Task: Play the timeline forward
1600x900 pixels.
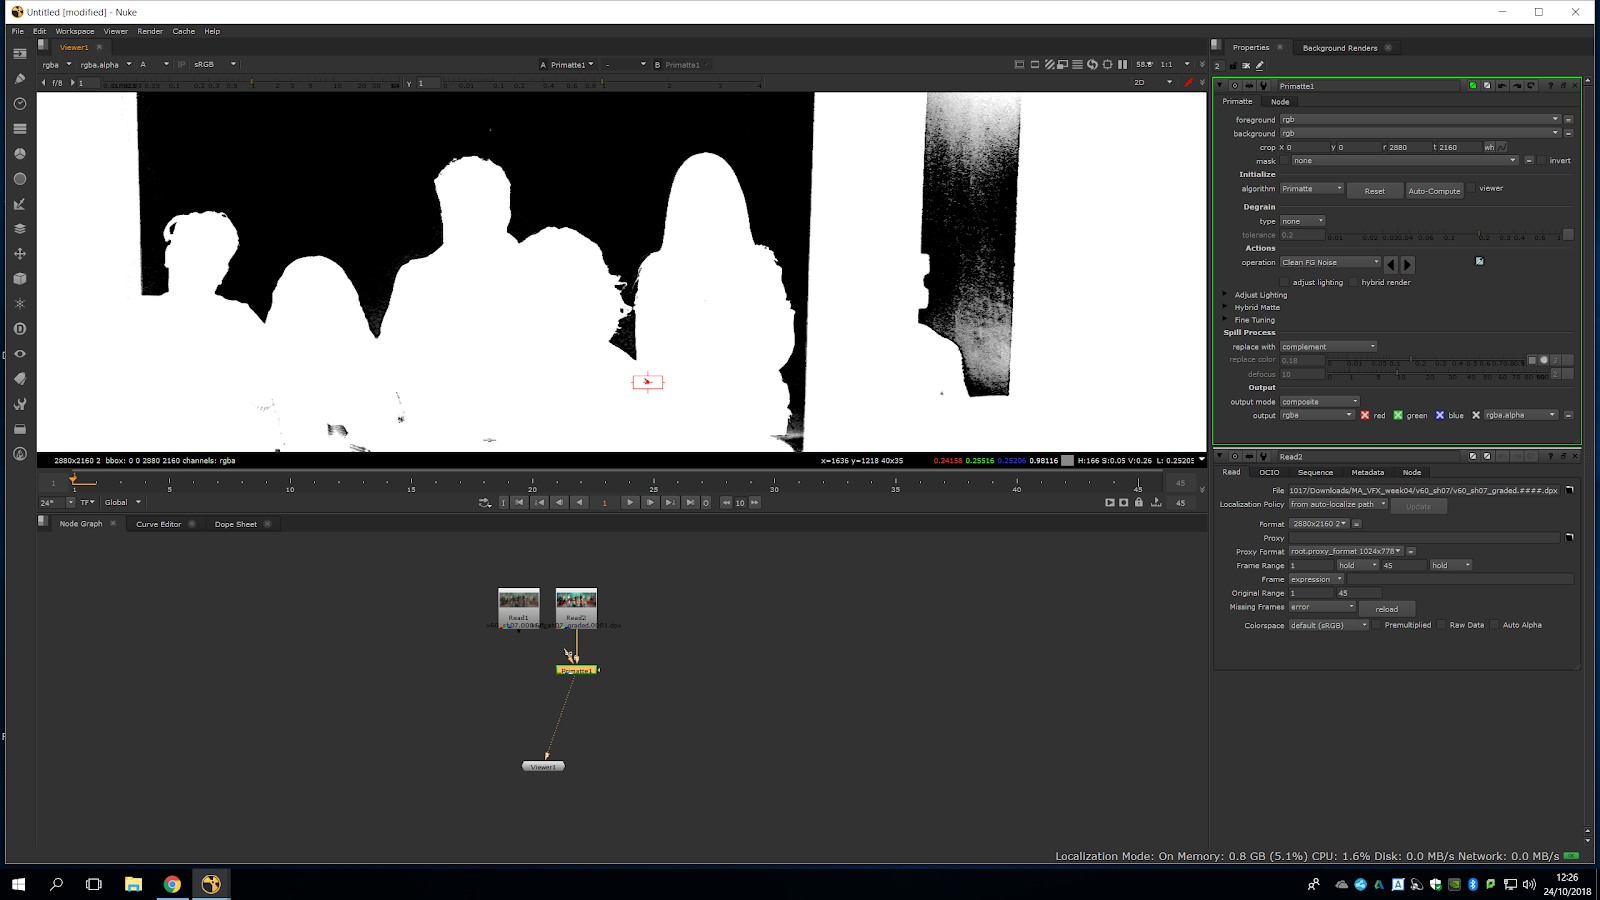Action: [x=629, y=503]
